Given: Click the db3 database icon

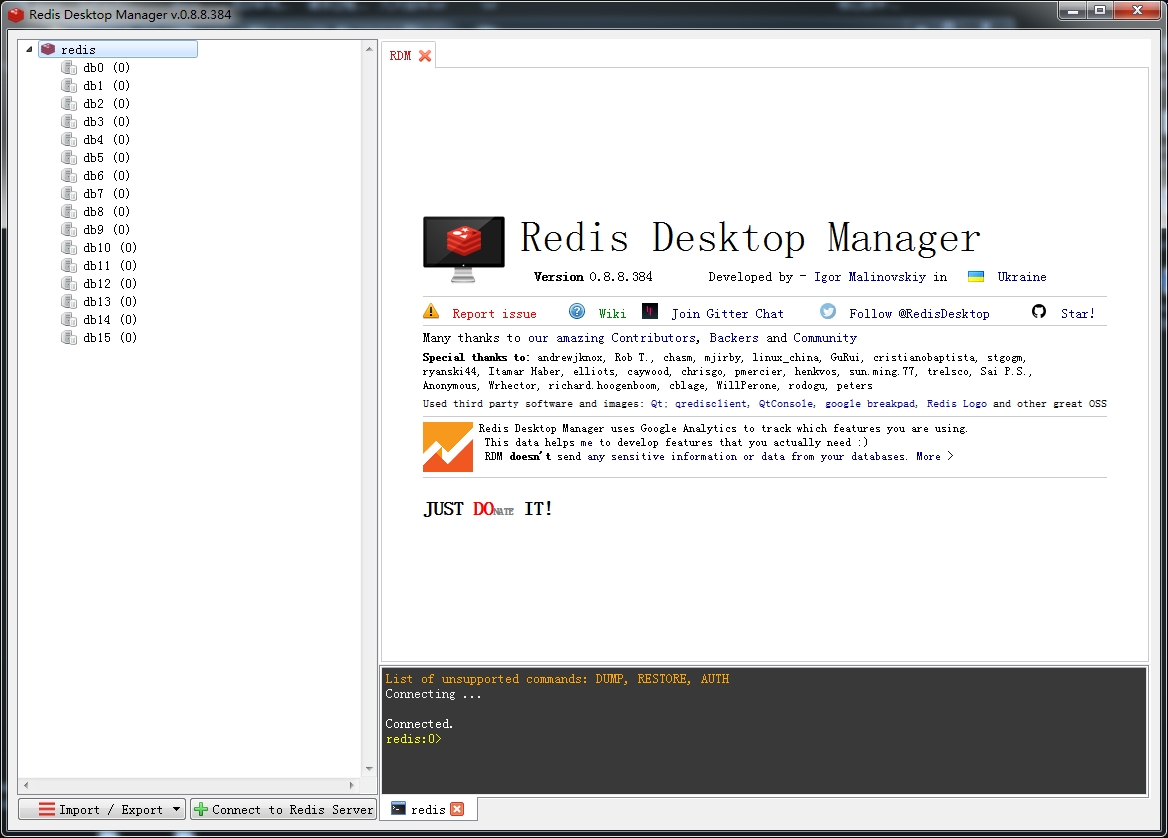Looking at the screenshot, I should [69, 121].
